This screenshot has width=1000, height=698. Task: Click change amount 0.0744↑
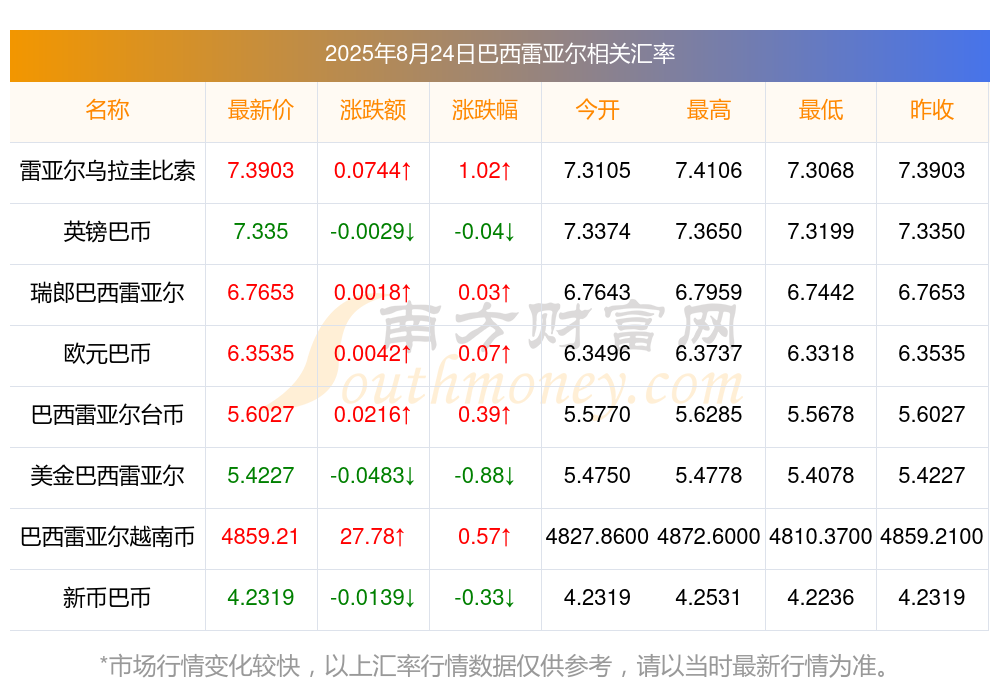(x=372, y=171)
